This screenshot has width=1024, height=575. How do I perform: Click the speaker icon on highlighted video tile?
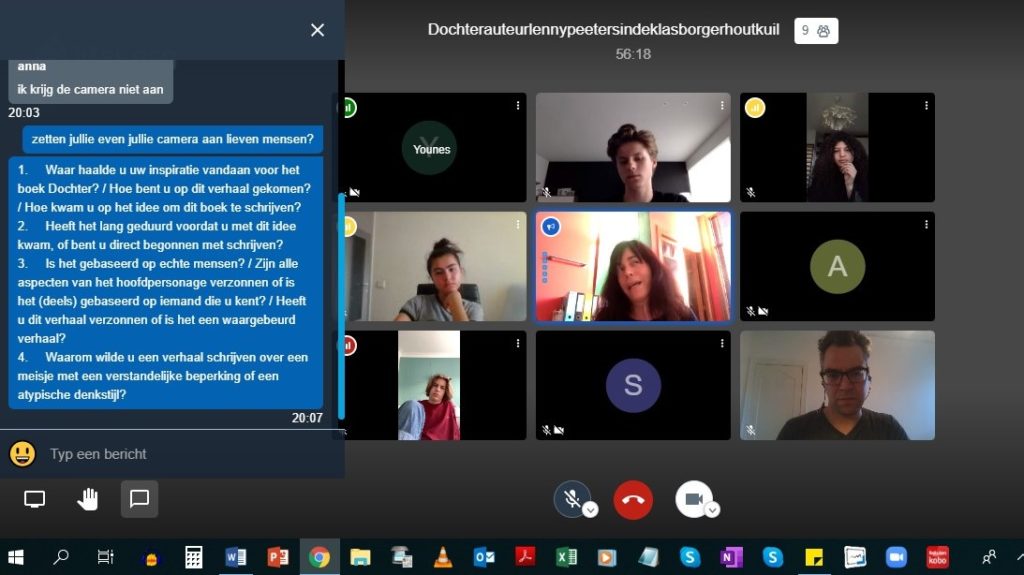click(549, 227)
